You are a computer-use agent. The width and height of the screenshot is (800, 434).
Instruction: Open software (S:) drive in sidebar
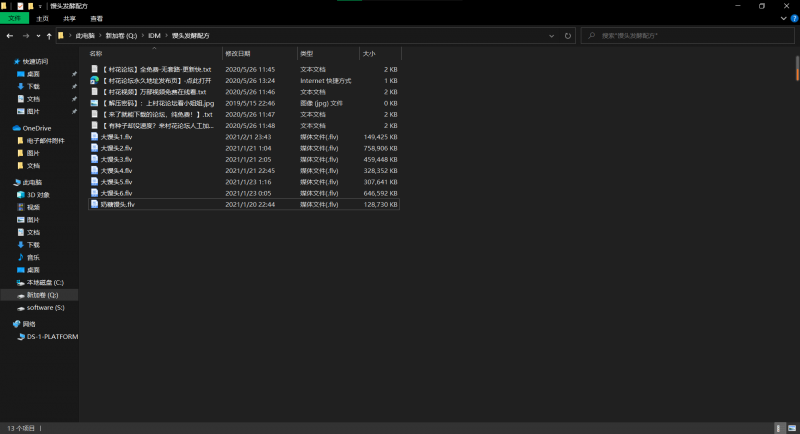45,307
